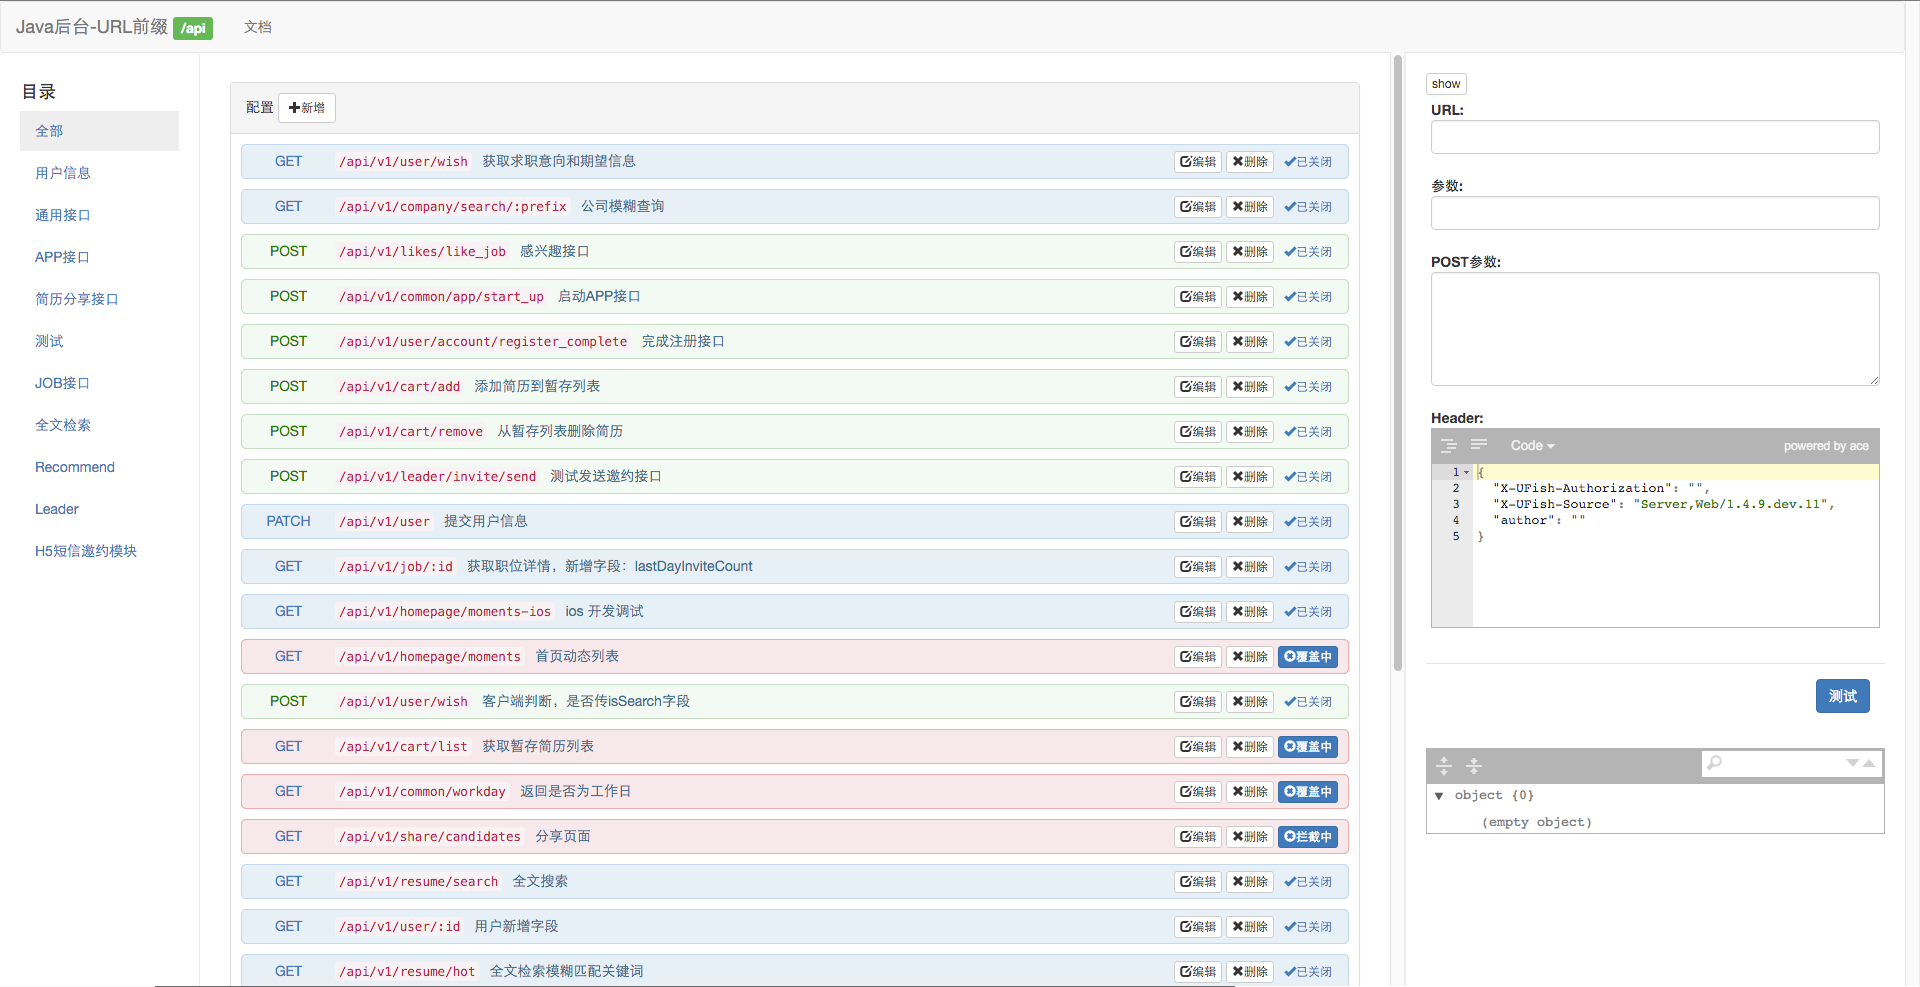Toggle 已关闭 status for PATCH /api/v1/user

pos(1308,522)
